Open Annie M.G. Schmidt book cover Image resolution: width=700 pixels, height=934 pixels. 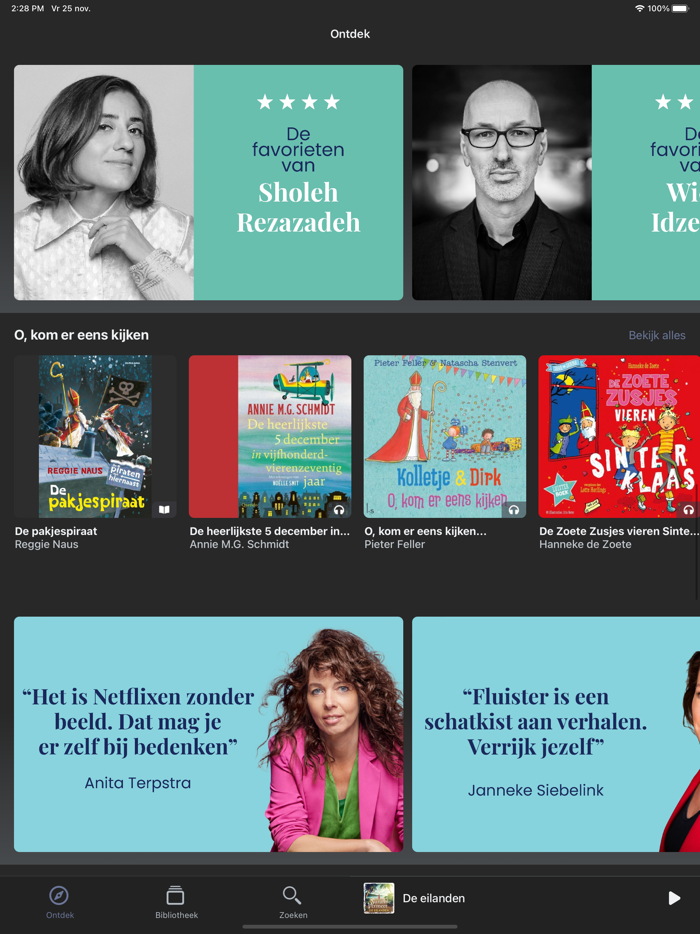click(x=270, y=437)
